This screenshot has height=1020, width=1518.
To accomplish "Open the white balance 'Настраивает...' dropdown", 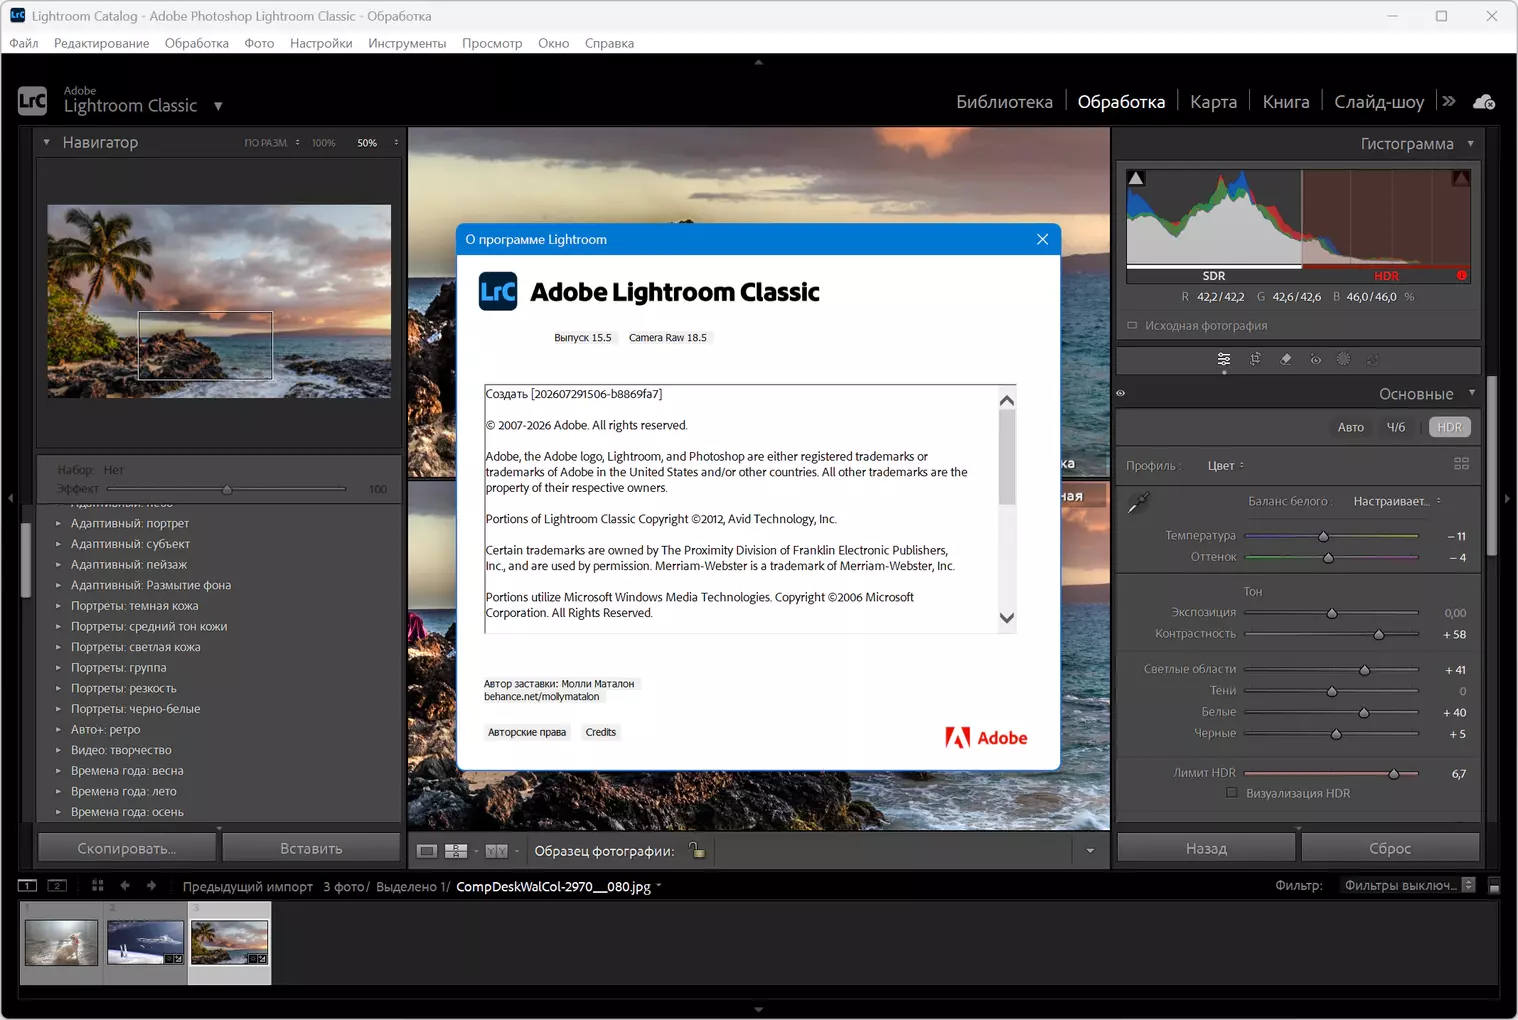I will pyautogui.click(x=1397, y=501).
